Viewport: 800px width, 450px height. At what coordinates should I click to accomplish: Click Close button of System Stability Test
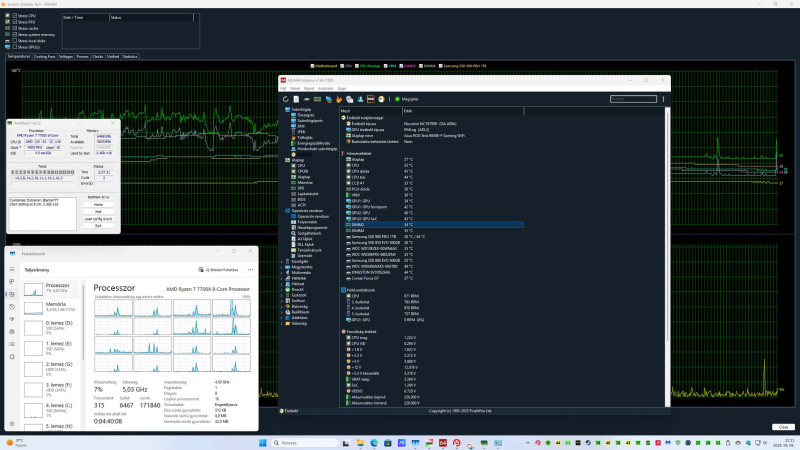pos(783,427)
